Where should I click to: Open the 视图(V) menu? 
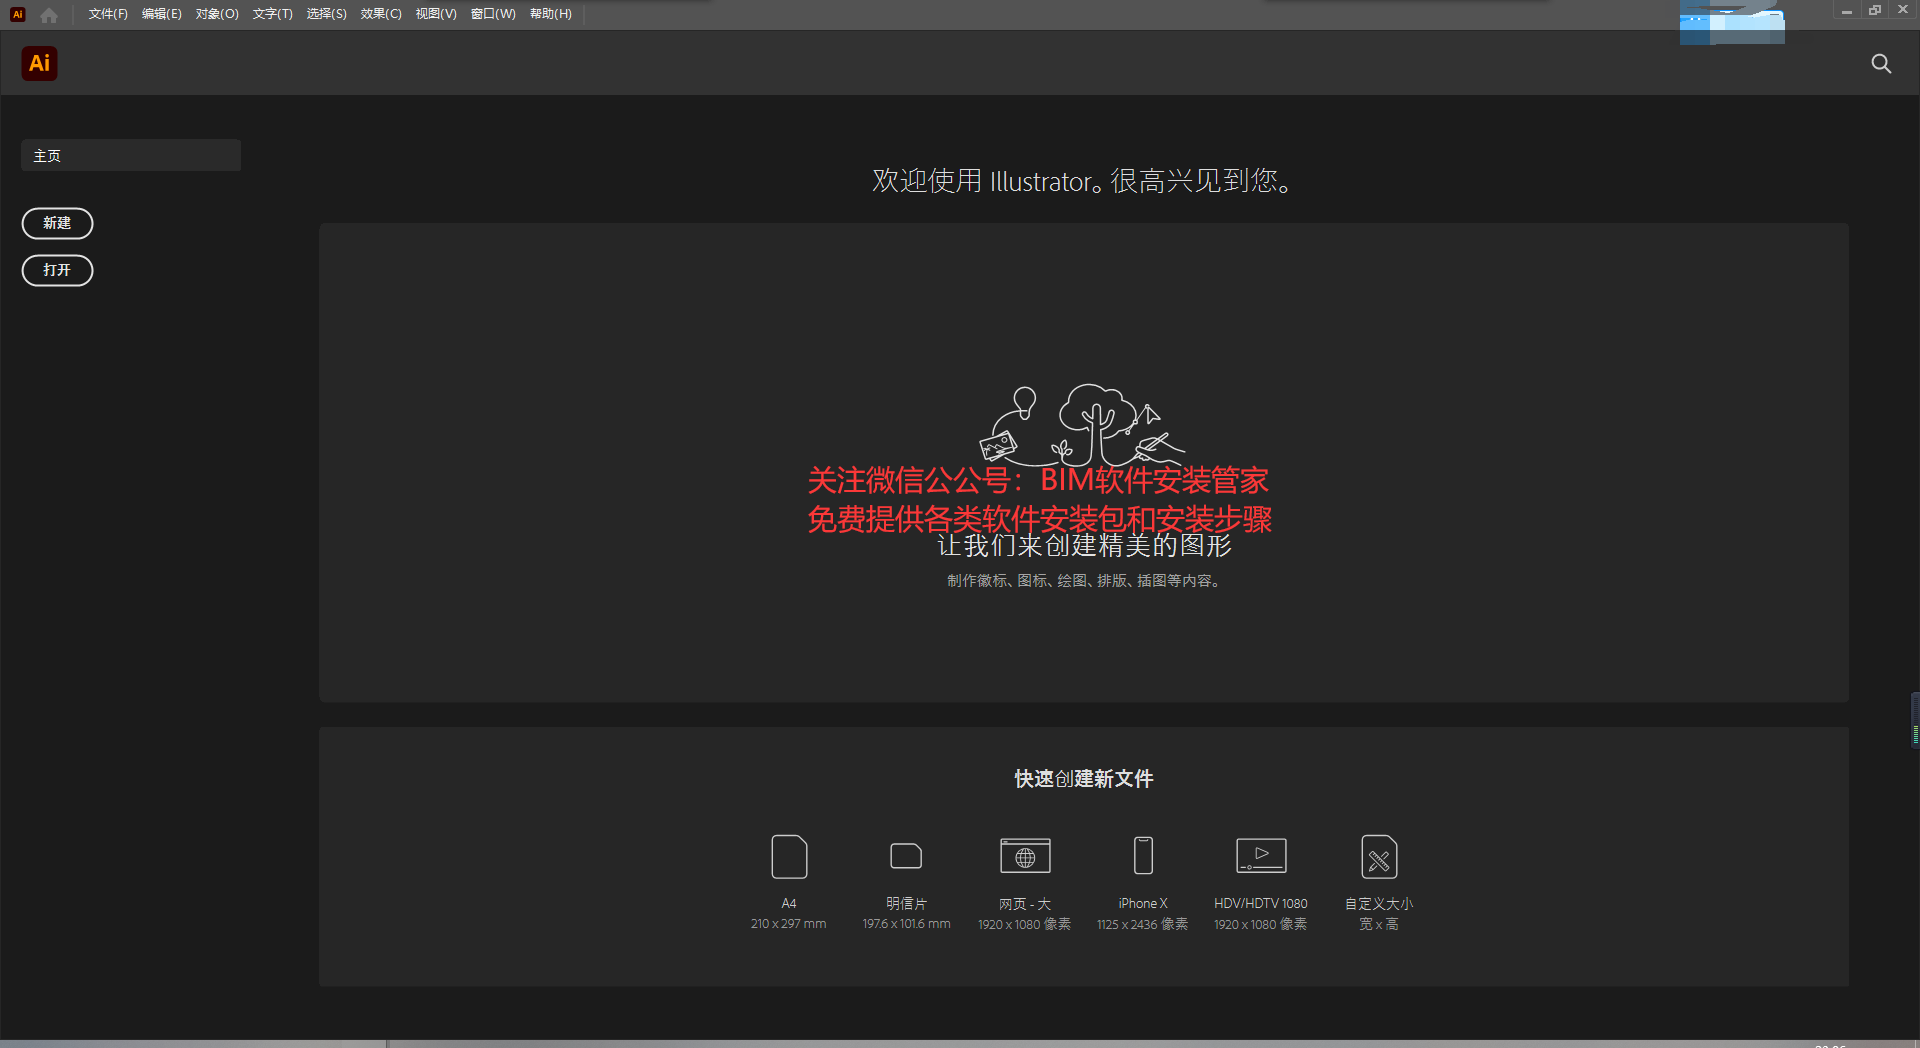coord(436,14)
